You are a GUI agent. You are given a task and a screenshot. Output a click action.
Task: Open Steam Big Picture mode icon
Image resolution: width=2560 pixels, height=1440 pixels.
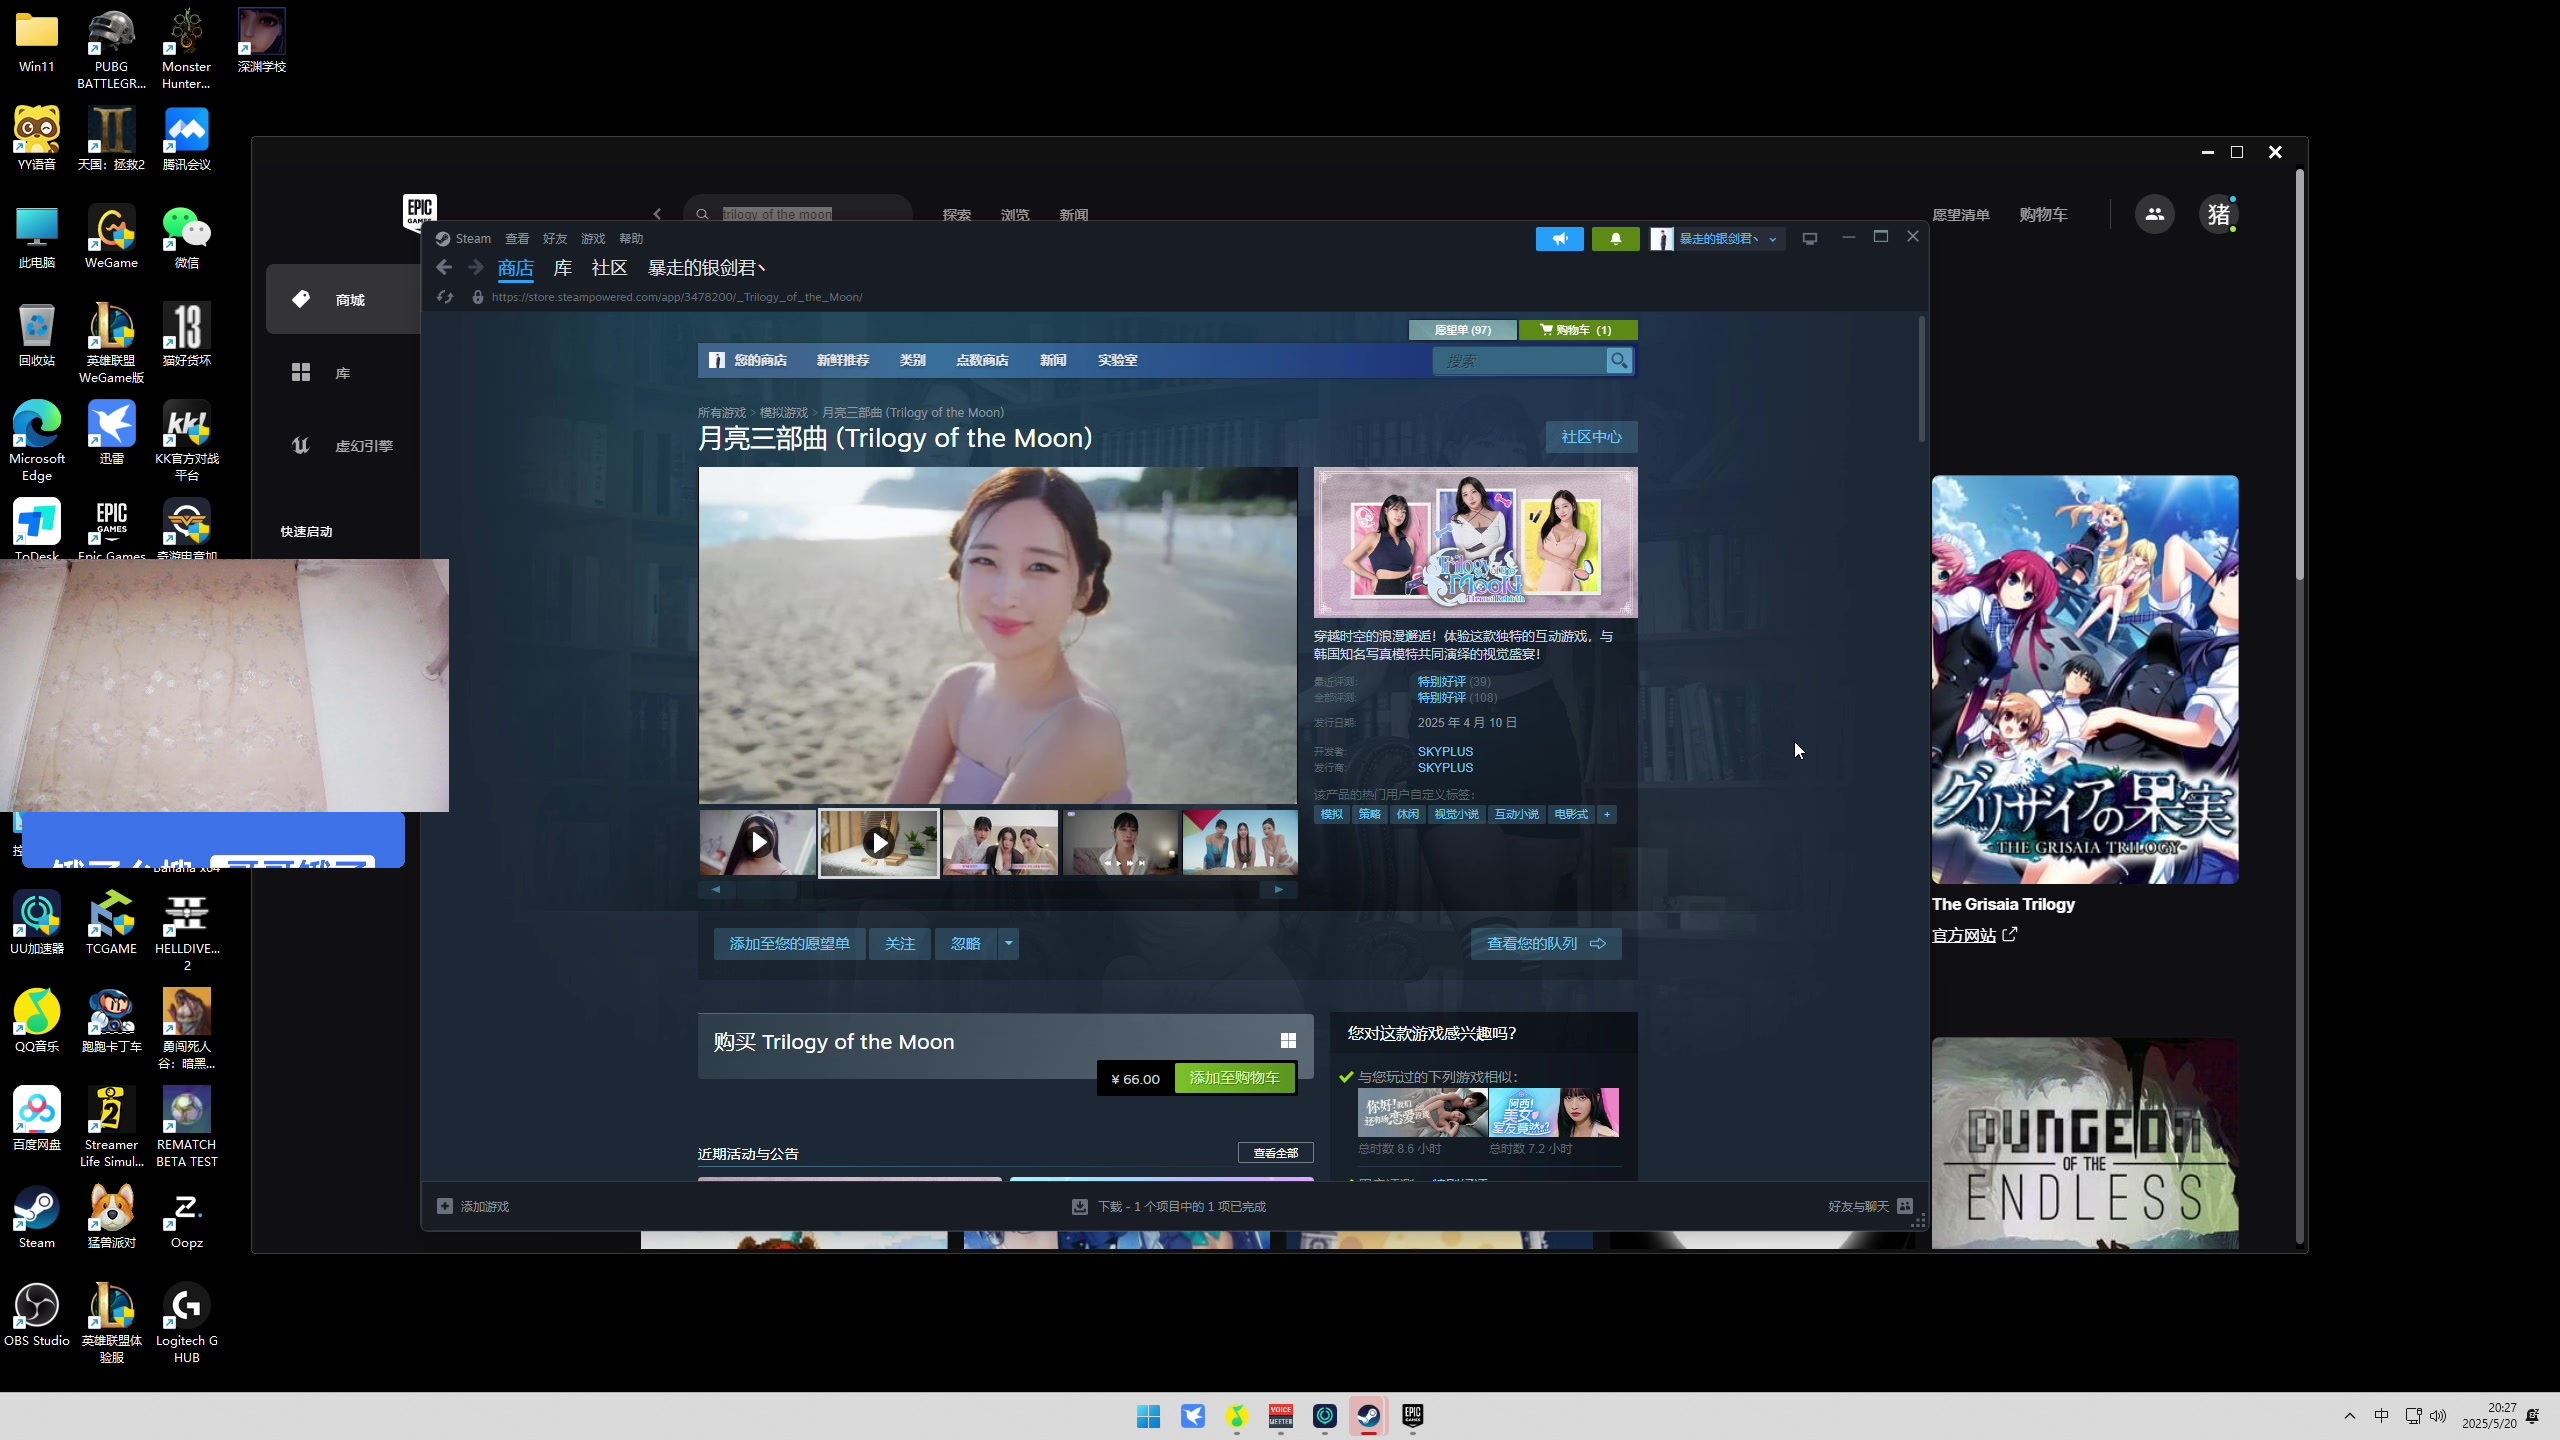[x=1809, y=239]
